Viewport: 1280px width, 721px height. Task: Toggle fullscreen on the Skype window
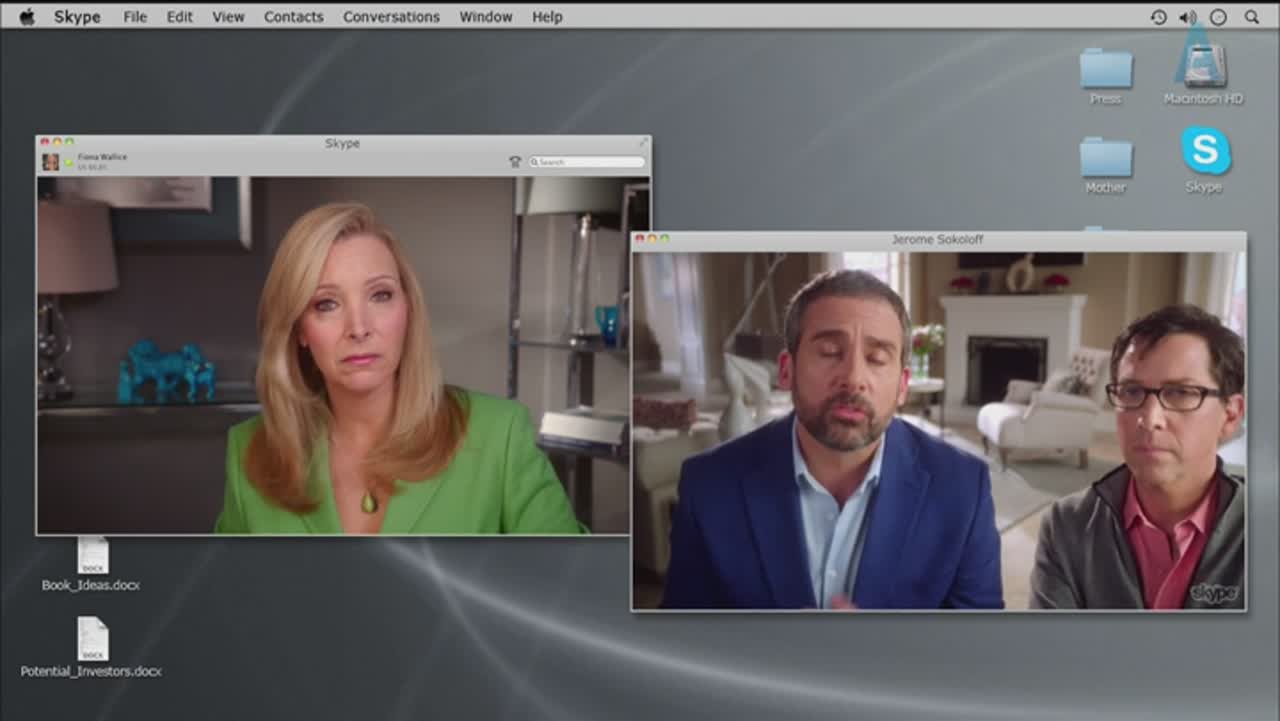[644, 142]
